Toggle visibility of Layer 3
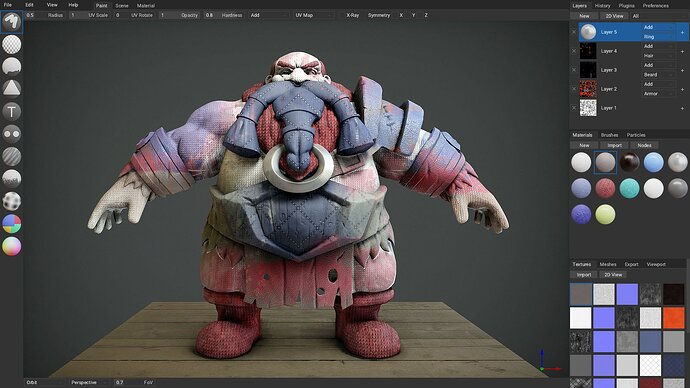690x388 pixels. (x=574, y=70)
